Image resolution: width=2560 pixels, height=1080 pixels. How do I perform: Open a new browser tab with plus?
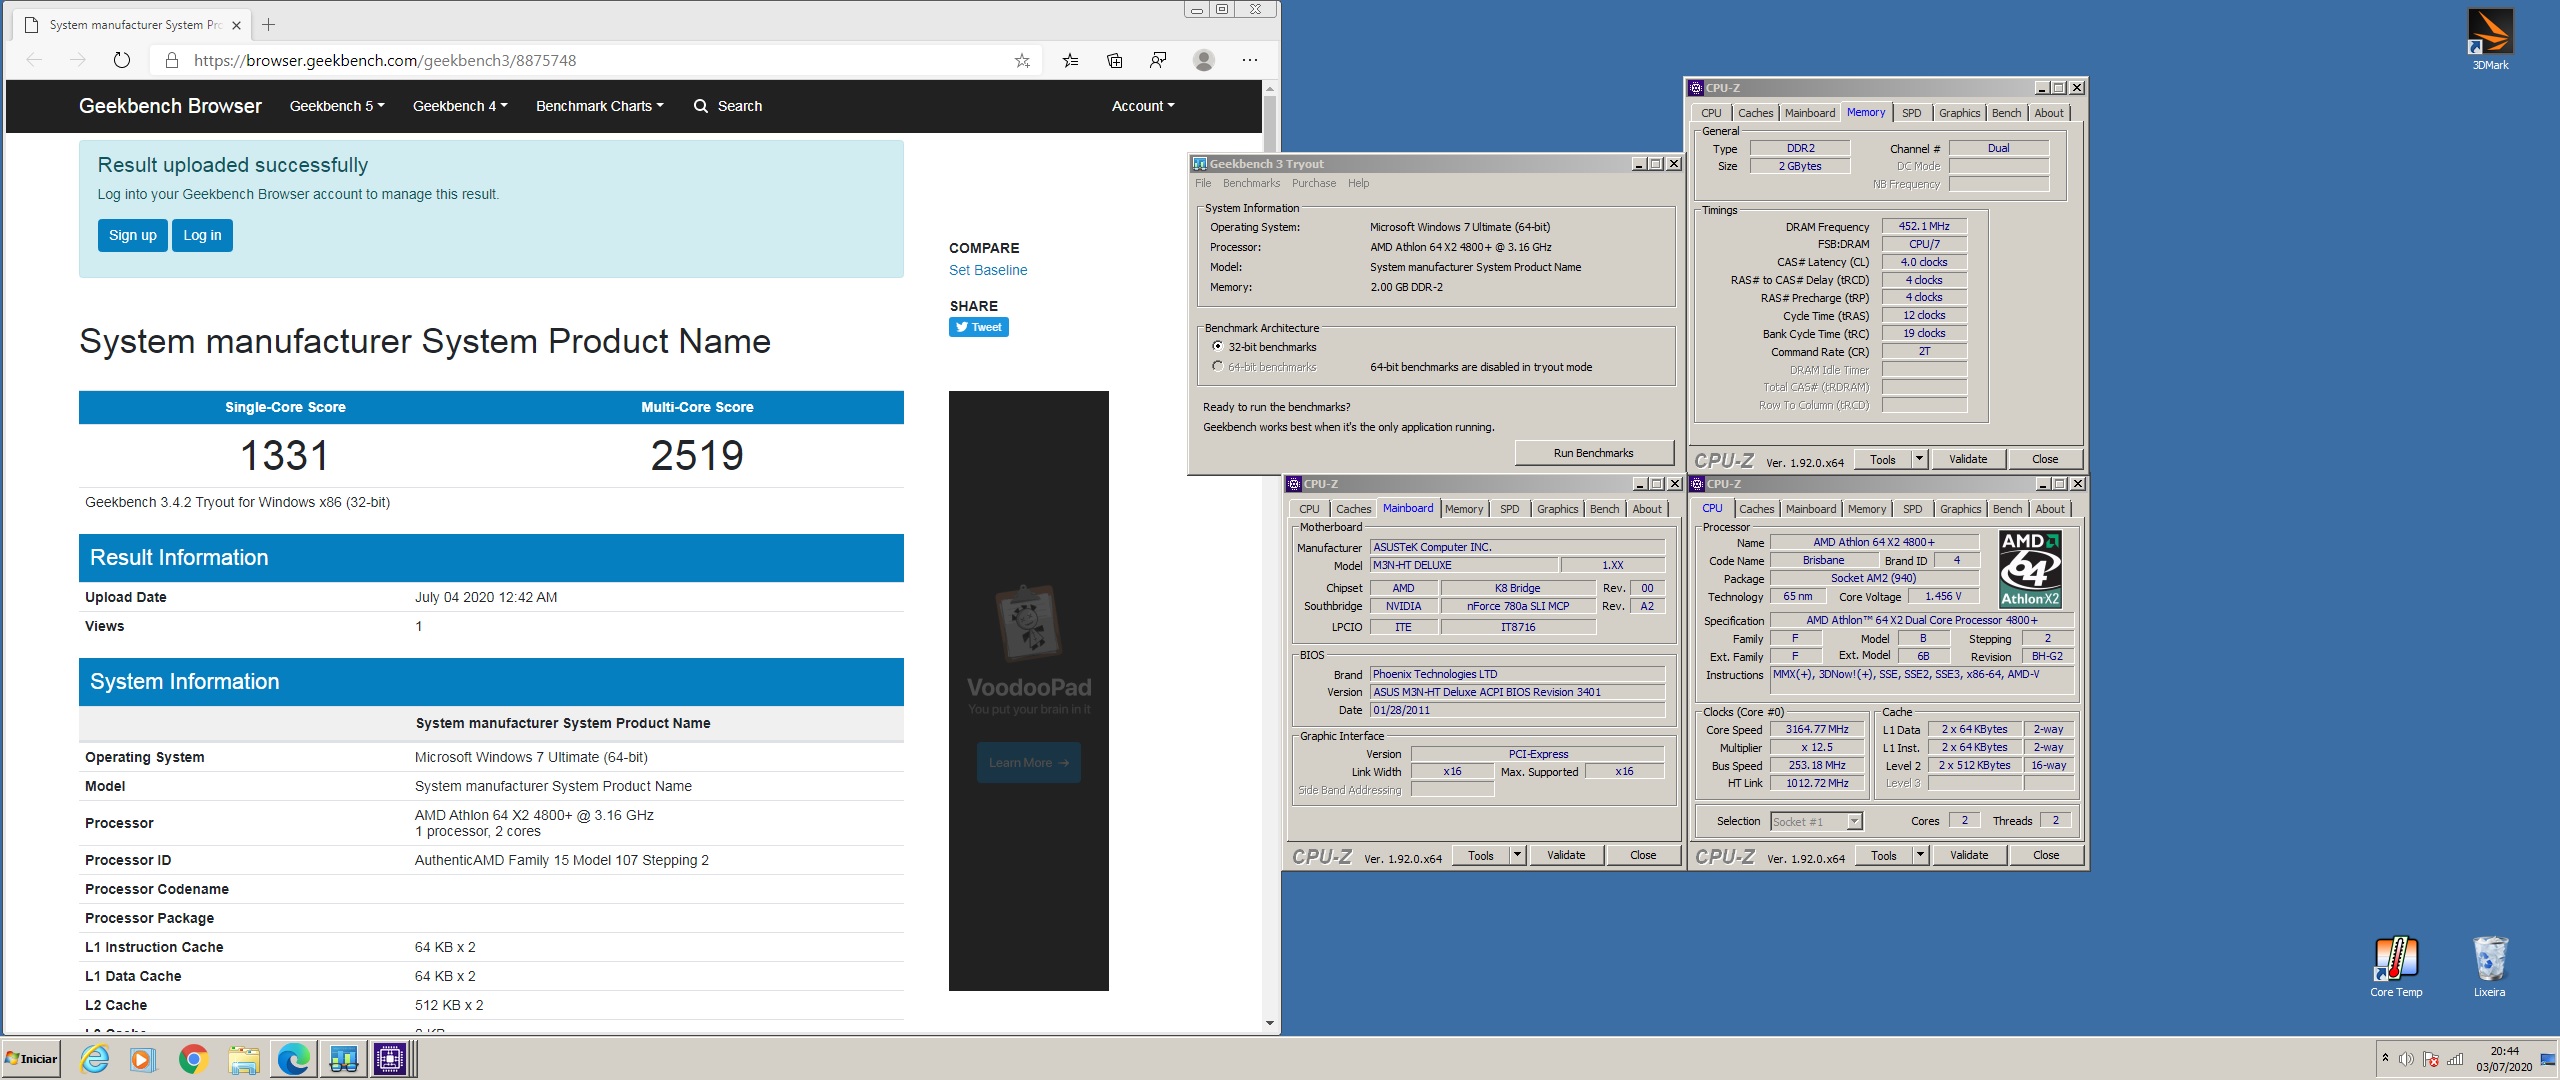[x=268, y=24]
